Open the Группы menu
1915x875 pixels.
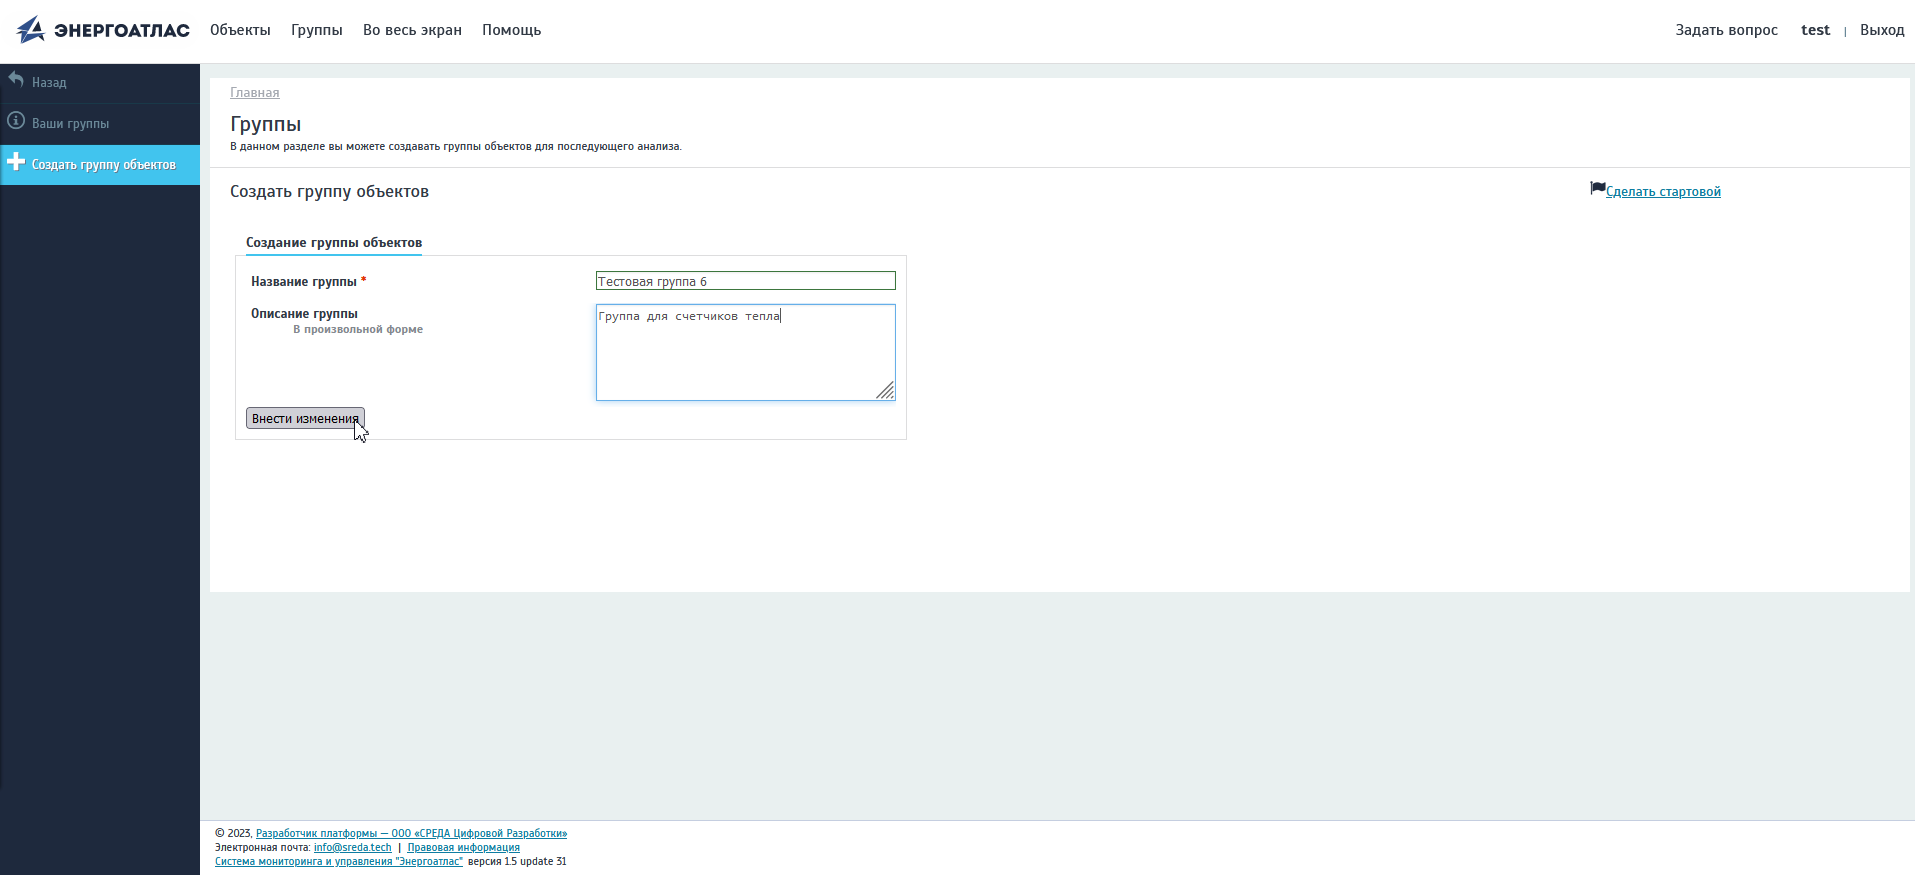pyautogui.click(x=317, y=30)
